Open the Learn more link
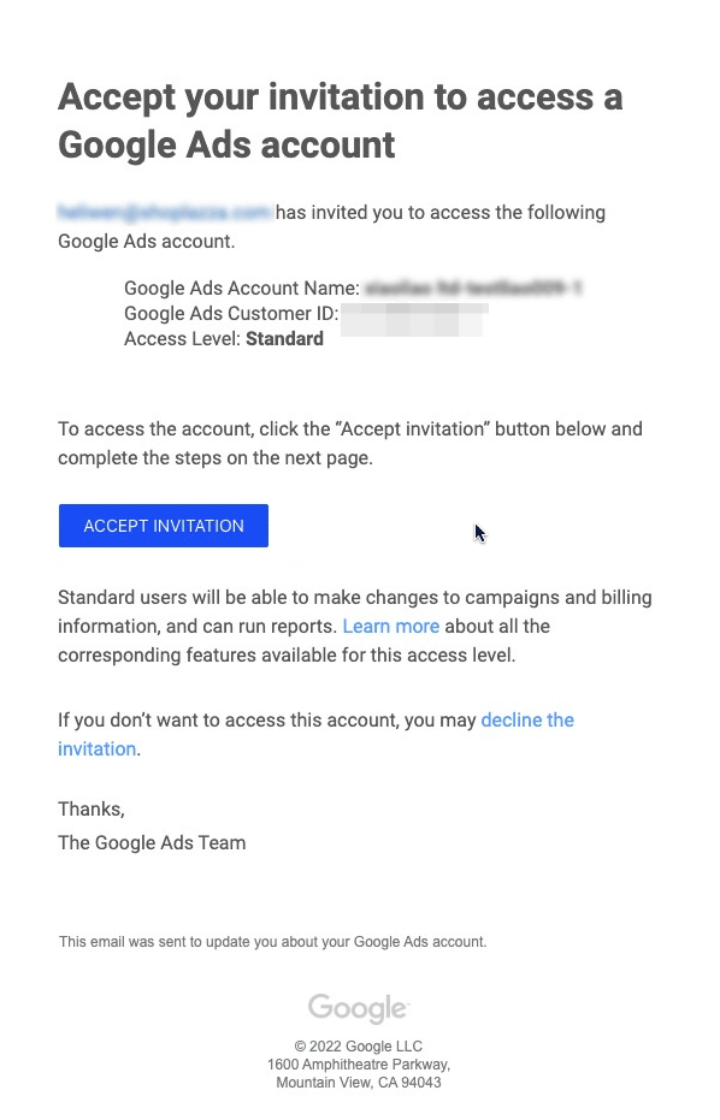Screen dimensions: 720x1120 (391, 626)
